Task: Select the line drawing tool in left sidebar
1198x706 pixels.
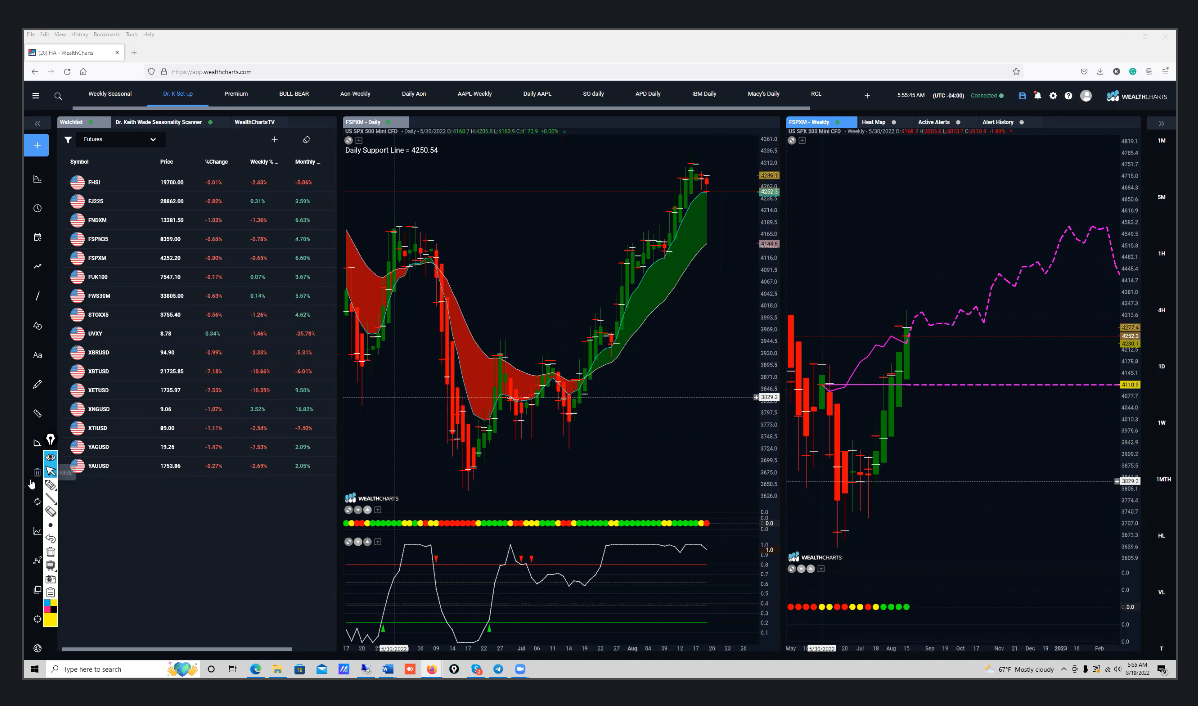Action: tap(37, 296)
